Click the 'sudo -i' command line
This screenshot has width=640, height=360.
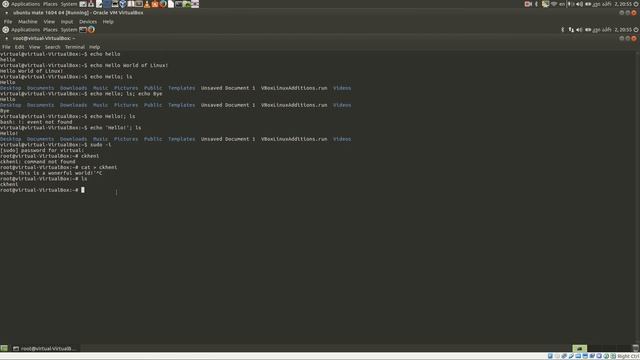click(56, 144)
